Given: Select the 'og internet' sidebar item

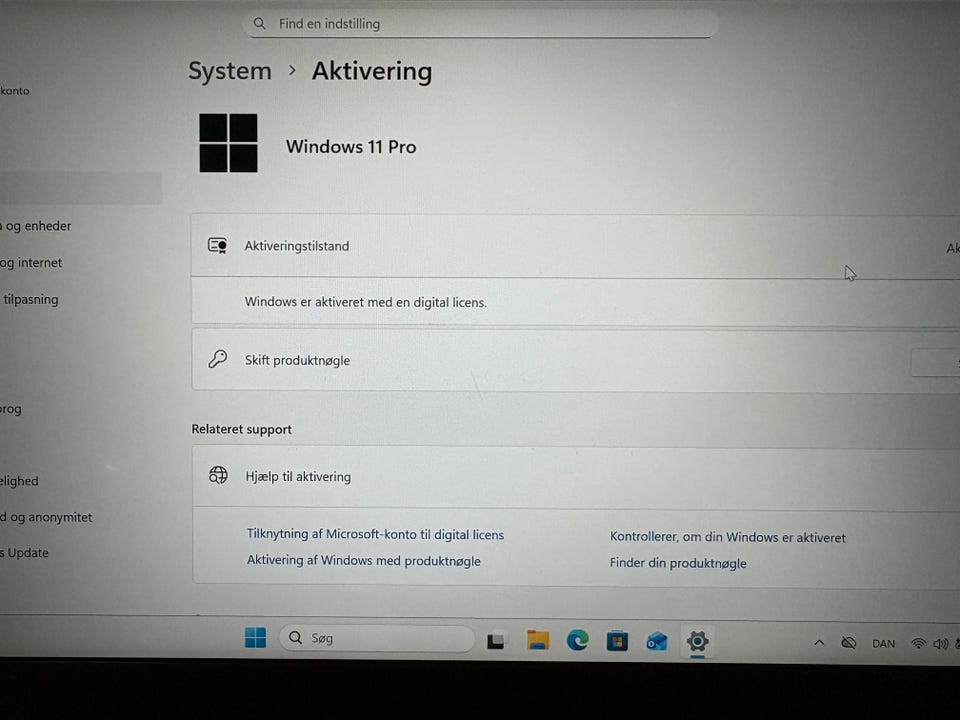Looking at the screenshot, I should tap(31, 263).
